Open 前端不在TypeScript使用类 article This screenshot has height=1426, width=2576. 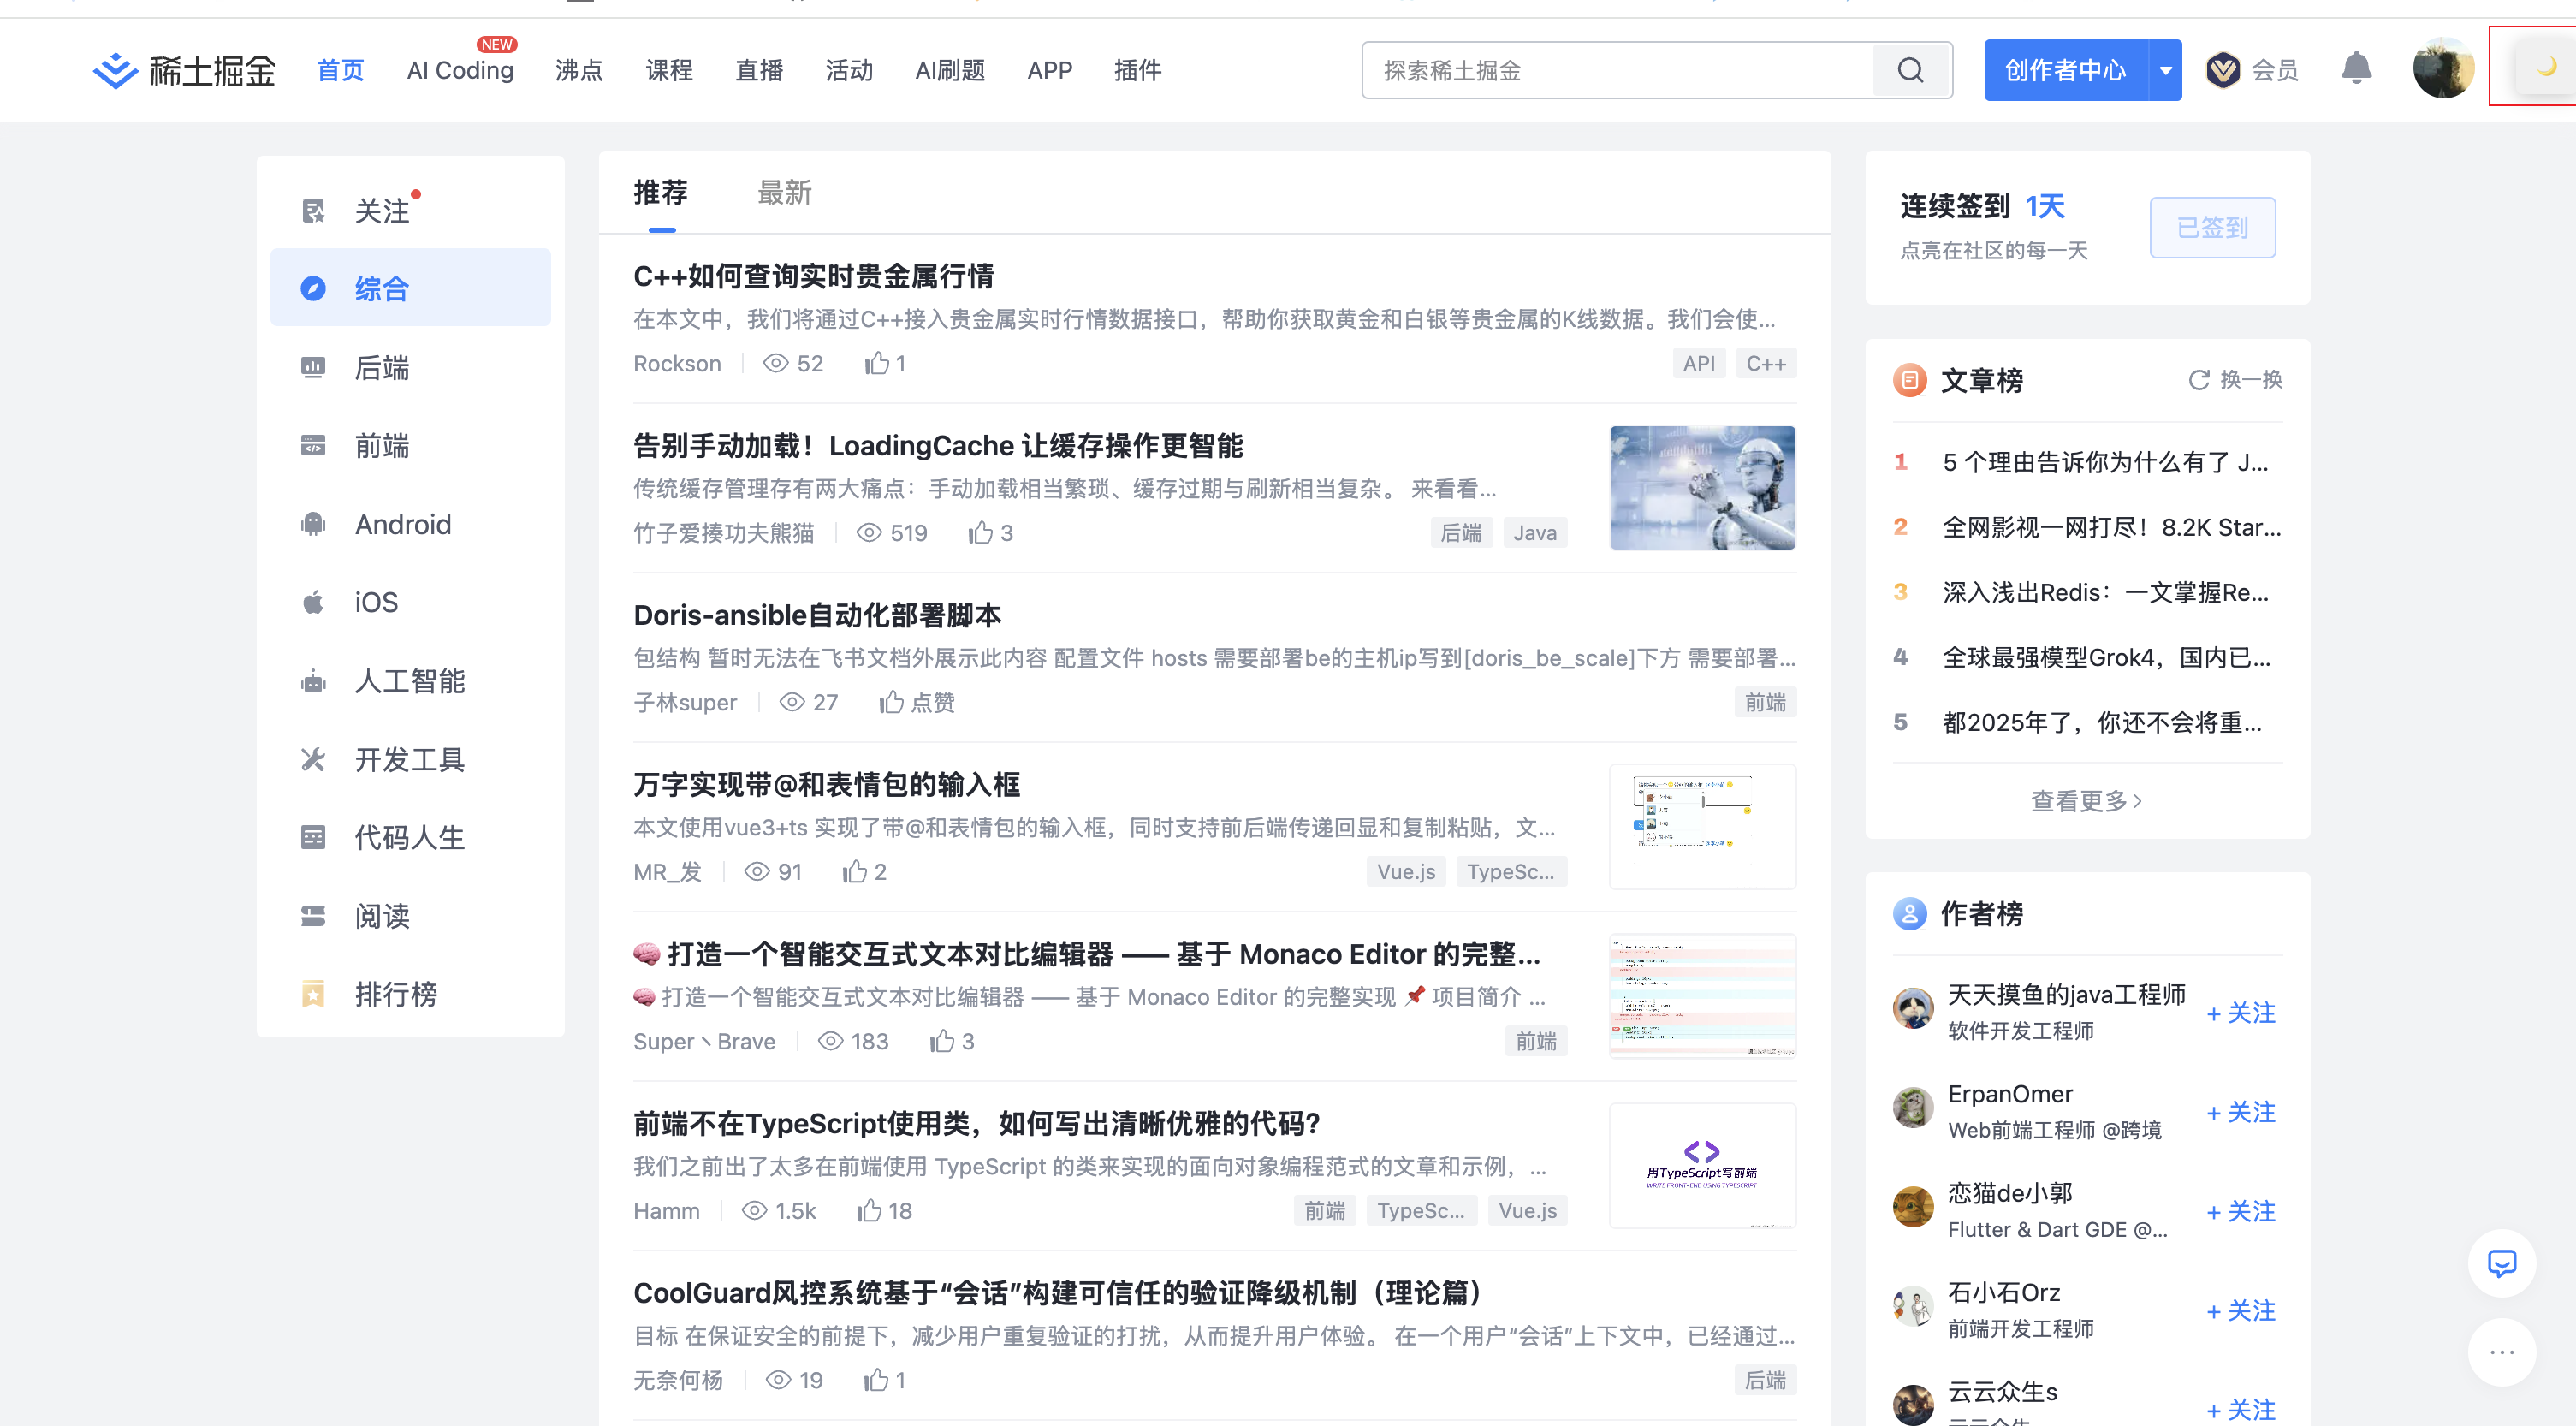click(976, 1124)
